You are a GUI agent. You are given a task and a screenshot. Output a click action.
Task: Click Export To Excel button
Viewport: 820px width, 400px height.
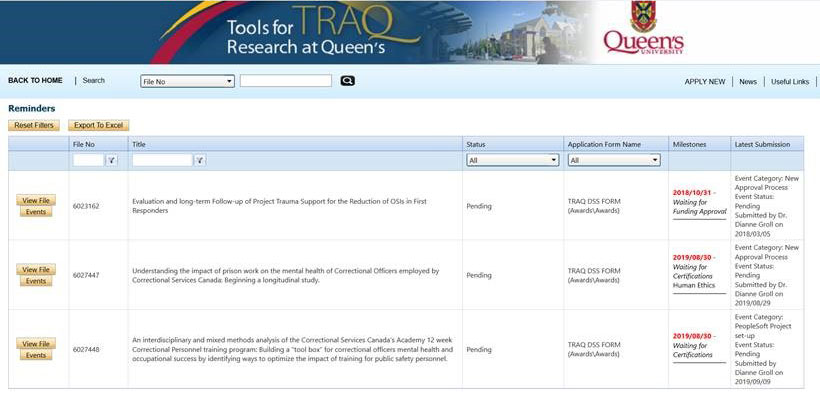point(98,125)
